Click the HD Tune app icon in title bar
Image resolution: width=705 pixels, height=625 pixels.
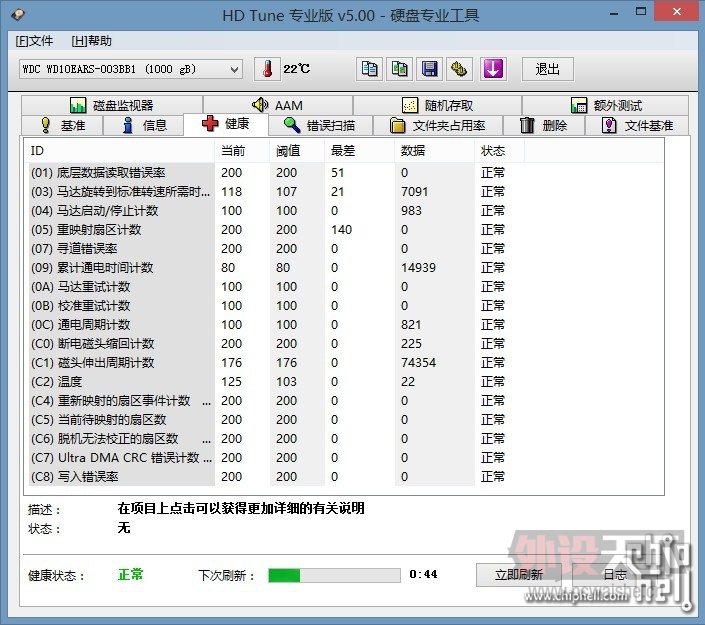18,15
